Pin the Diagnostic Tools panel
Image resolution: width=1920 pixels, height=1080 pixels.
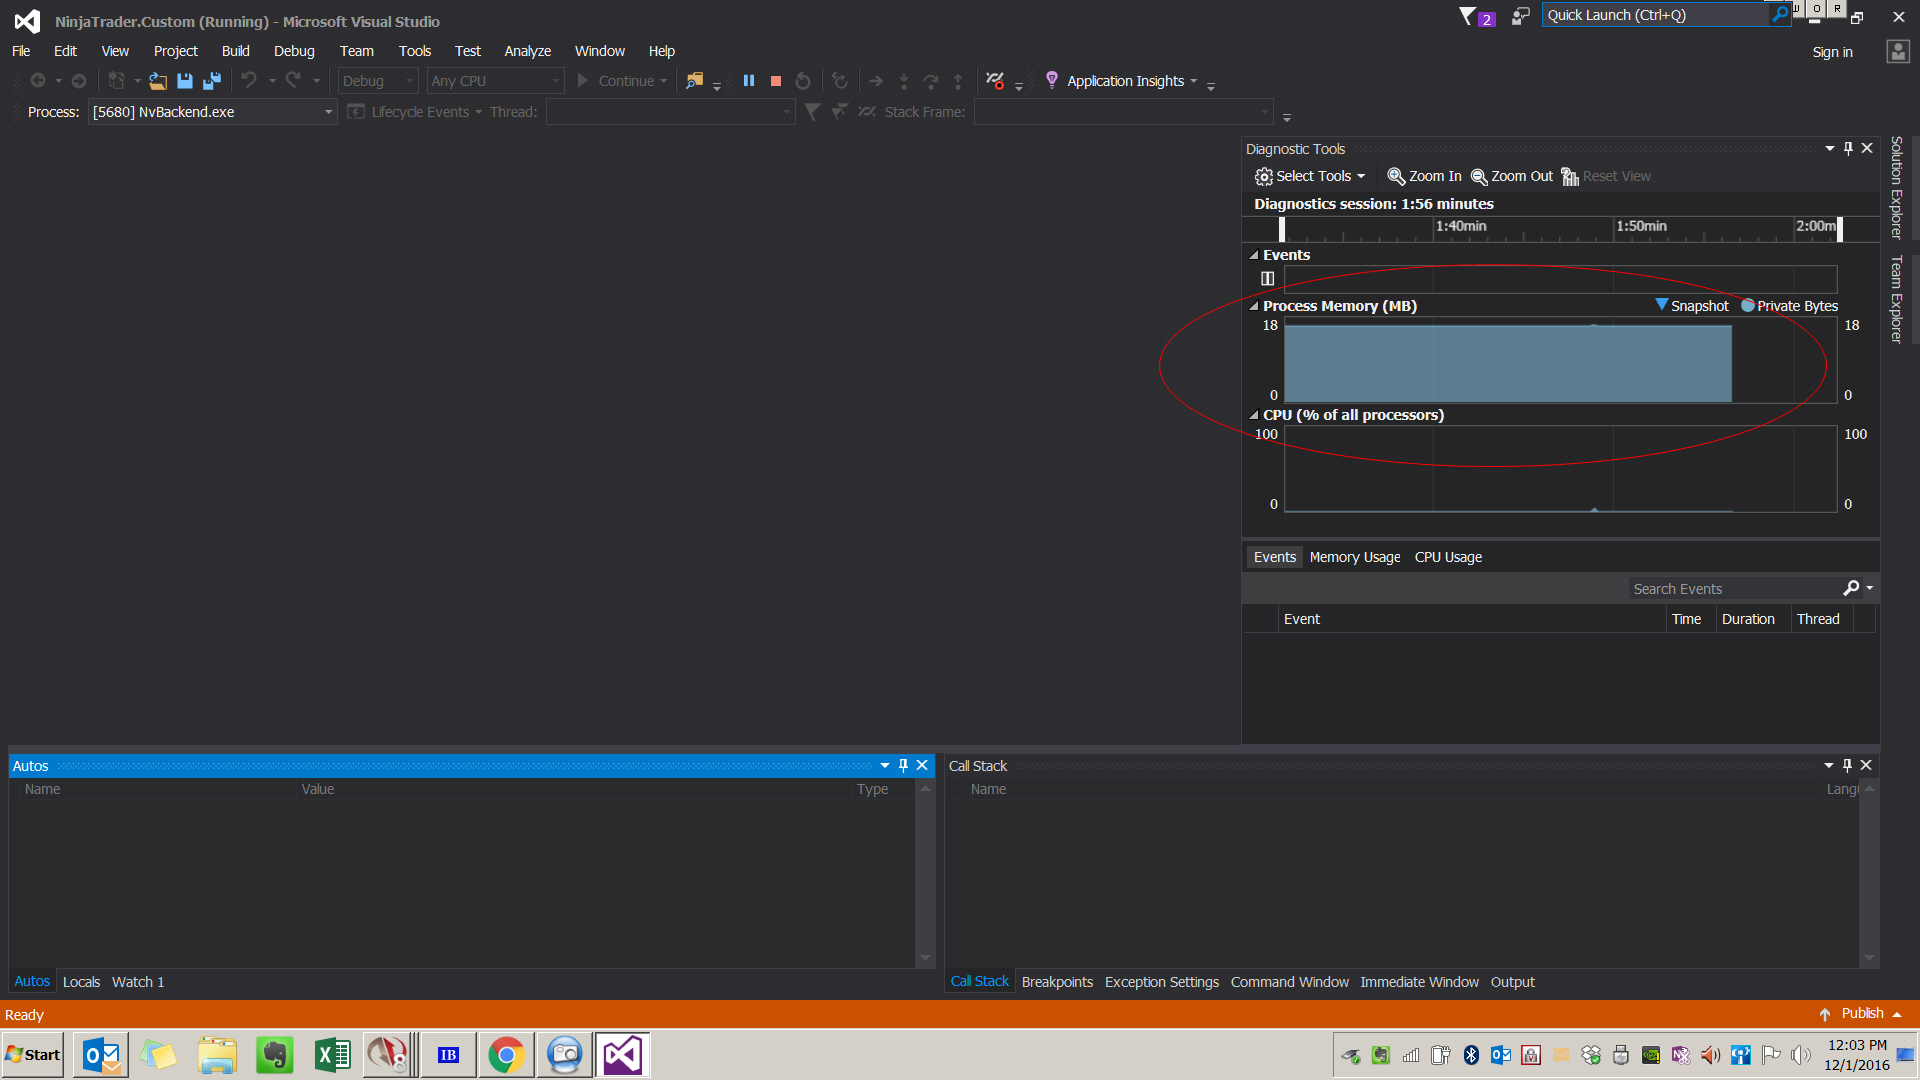[x=1848, y=148]
